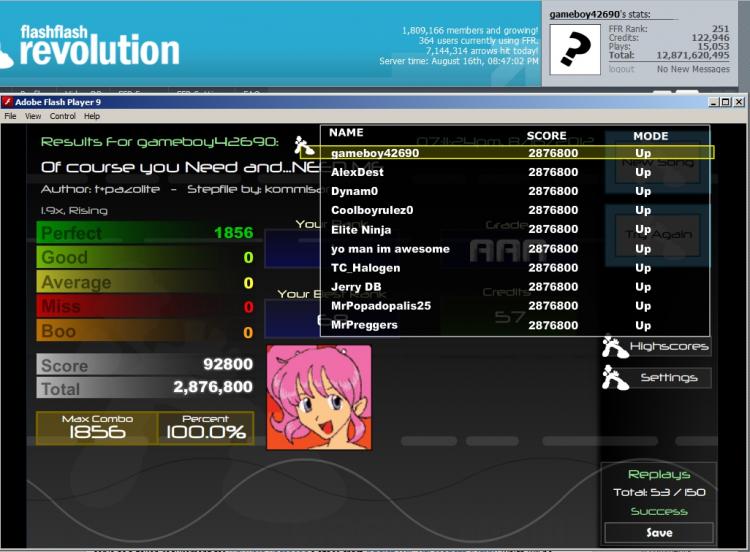Screen dimensions: 750x552
Task: Open the Help menu
Action: [x=92, y=116]
